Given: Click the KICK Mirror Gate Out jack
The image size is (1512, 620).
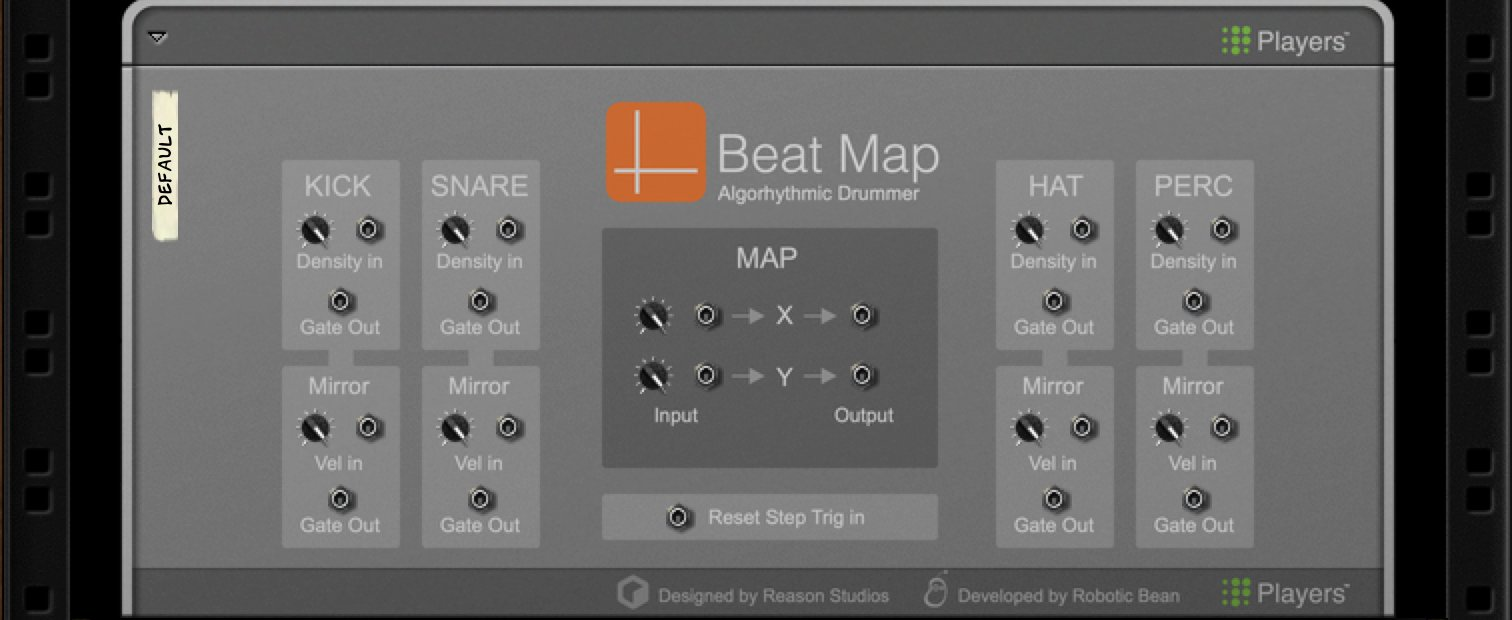Looking at the screenshot, I should [341, 498].
